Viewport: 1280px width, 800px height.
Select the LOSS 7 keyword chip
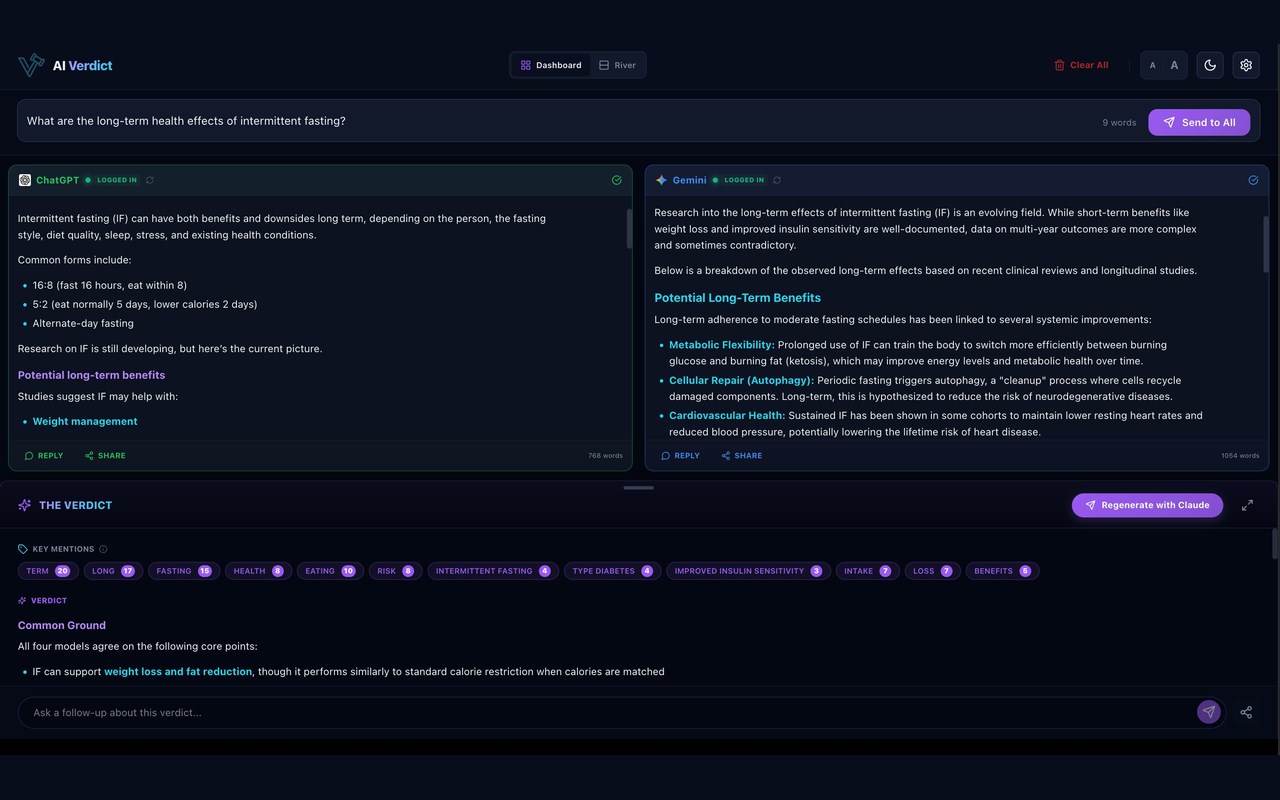click(x=933, y=571)
